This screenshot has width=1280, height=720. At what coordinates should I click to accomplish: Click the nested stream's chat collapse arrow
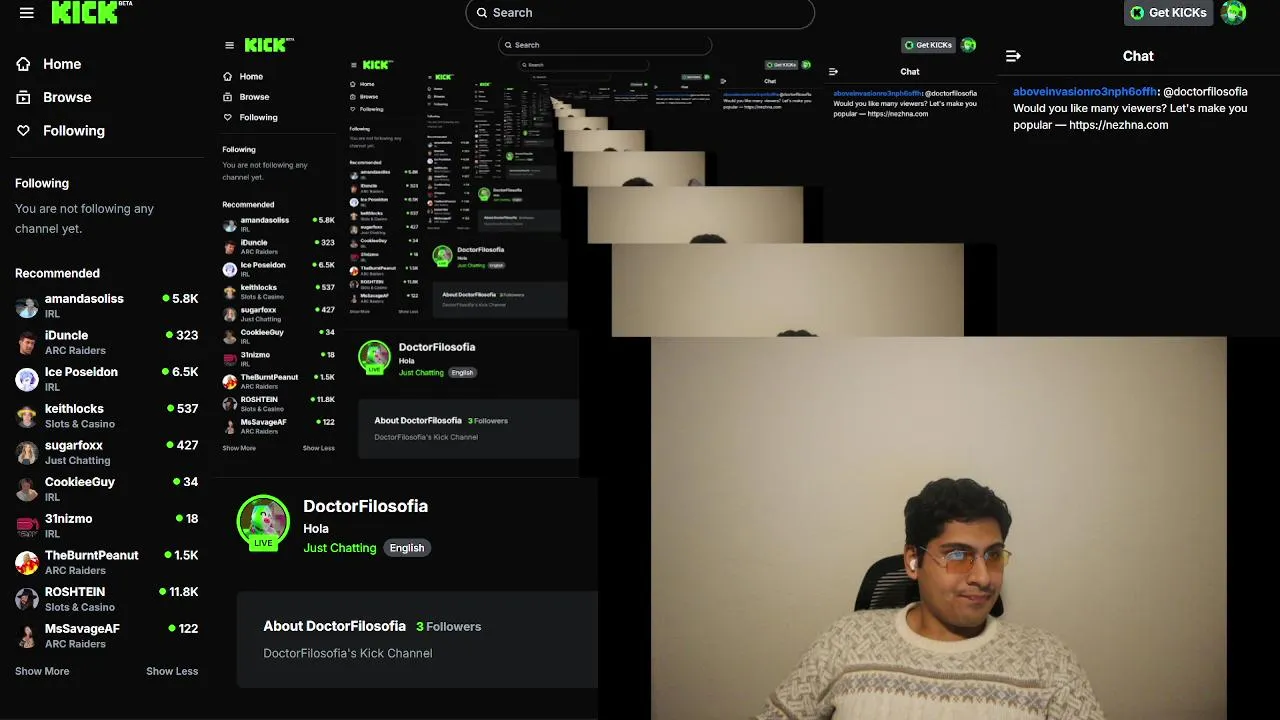[x=833, y=72]
